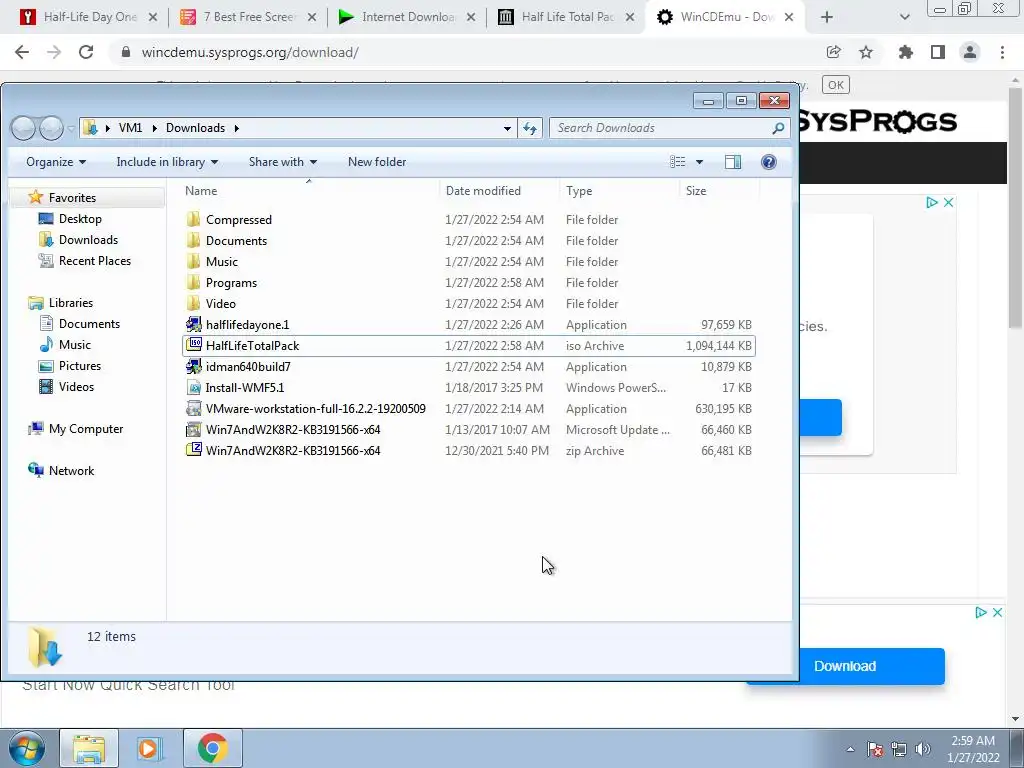The height and width of the screenshot is (768, 1024).
Task: Select the HalfLifeTotalPack iso file icon
Action: [x=194, y=345]
